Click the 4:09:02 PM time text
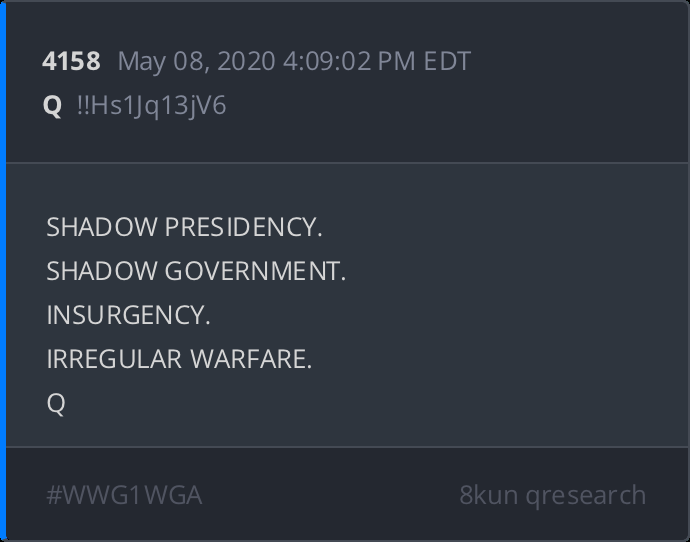The height and width of the screenshot is (542, 690). (349, 61)
